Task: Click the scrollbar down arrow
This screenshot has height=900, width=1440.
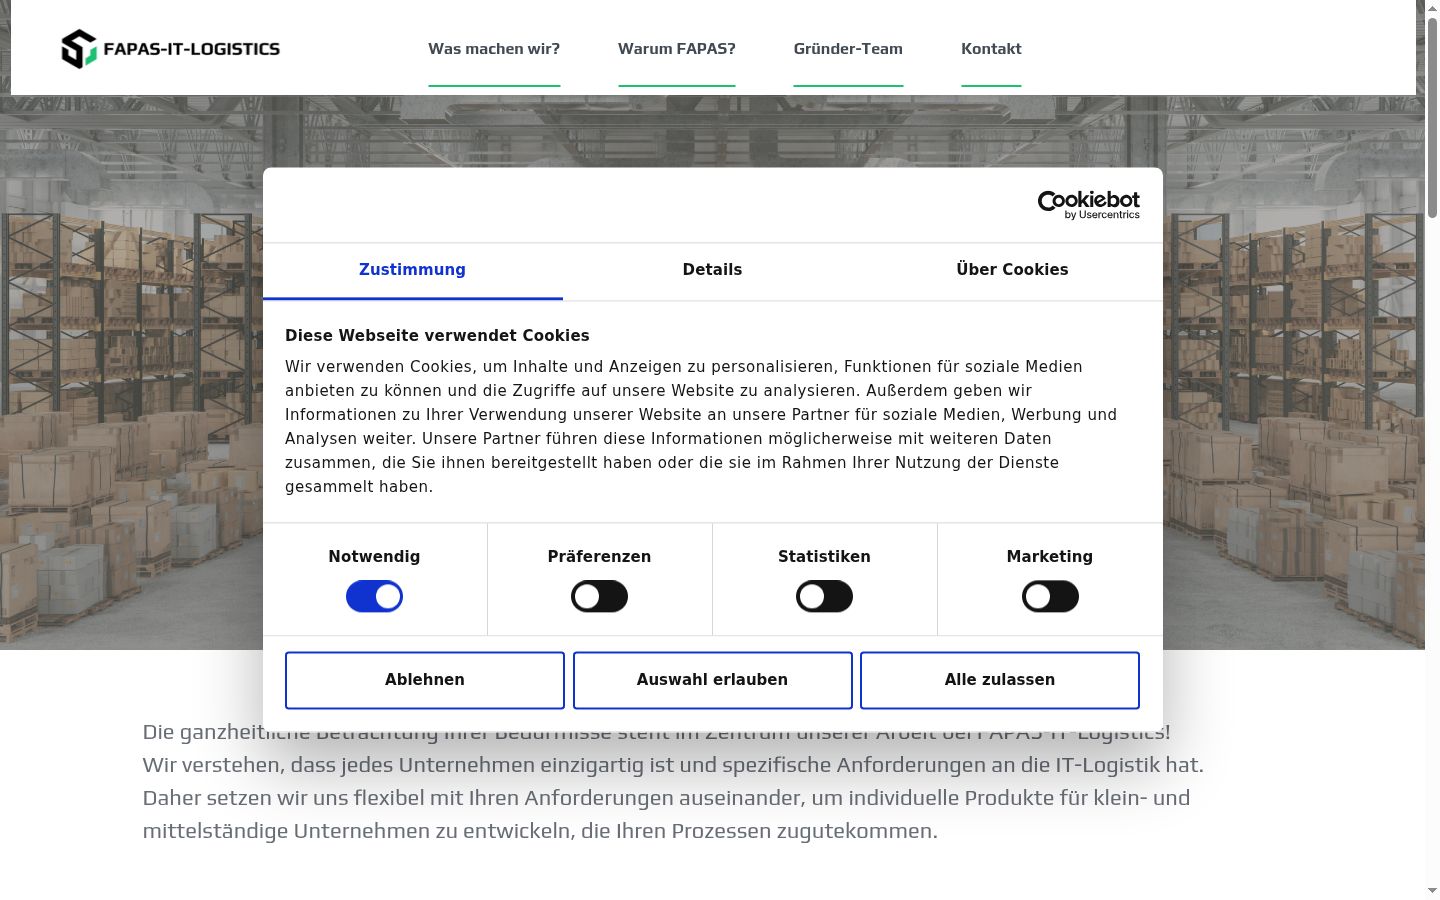Action: tap(1432, 891)
